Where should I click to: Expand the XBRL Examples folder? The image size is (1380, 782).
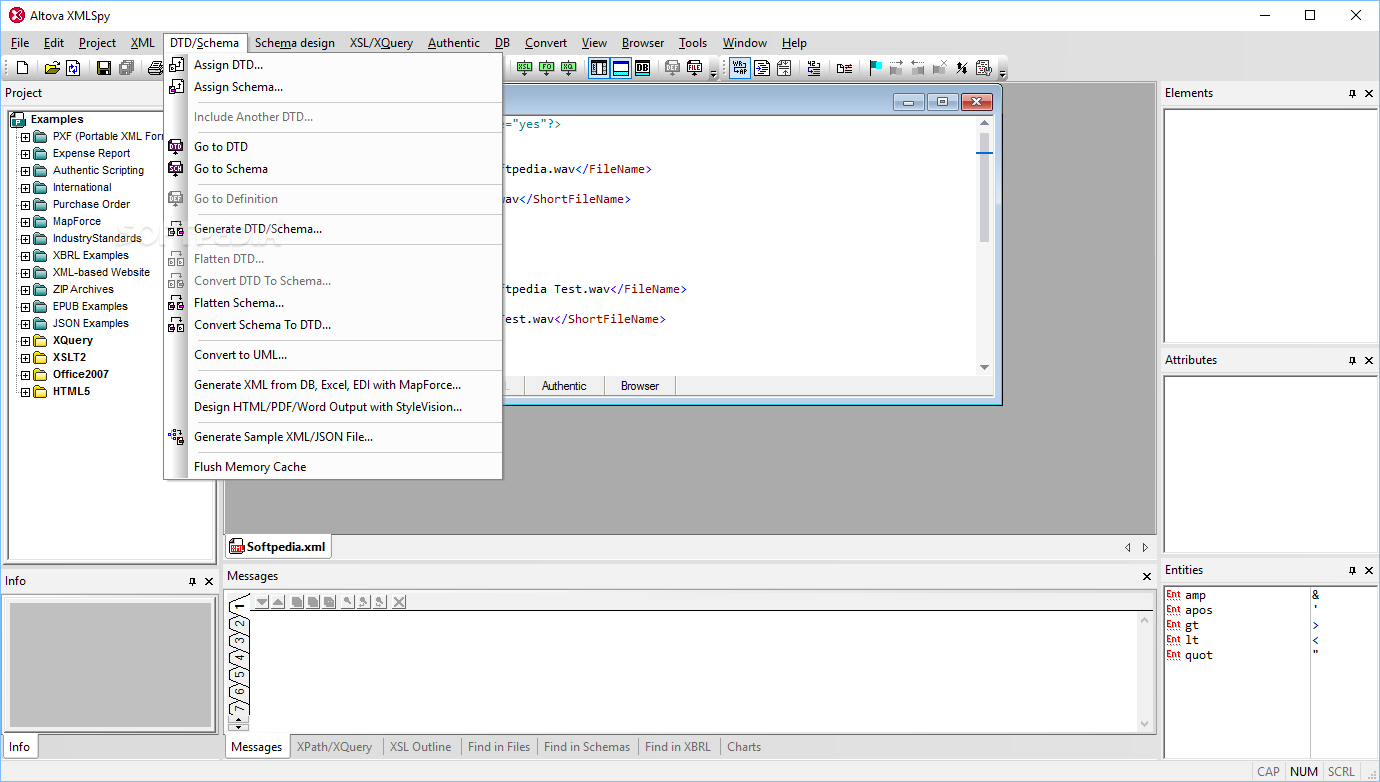click(26, 256)
